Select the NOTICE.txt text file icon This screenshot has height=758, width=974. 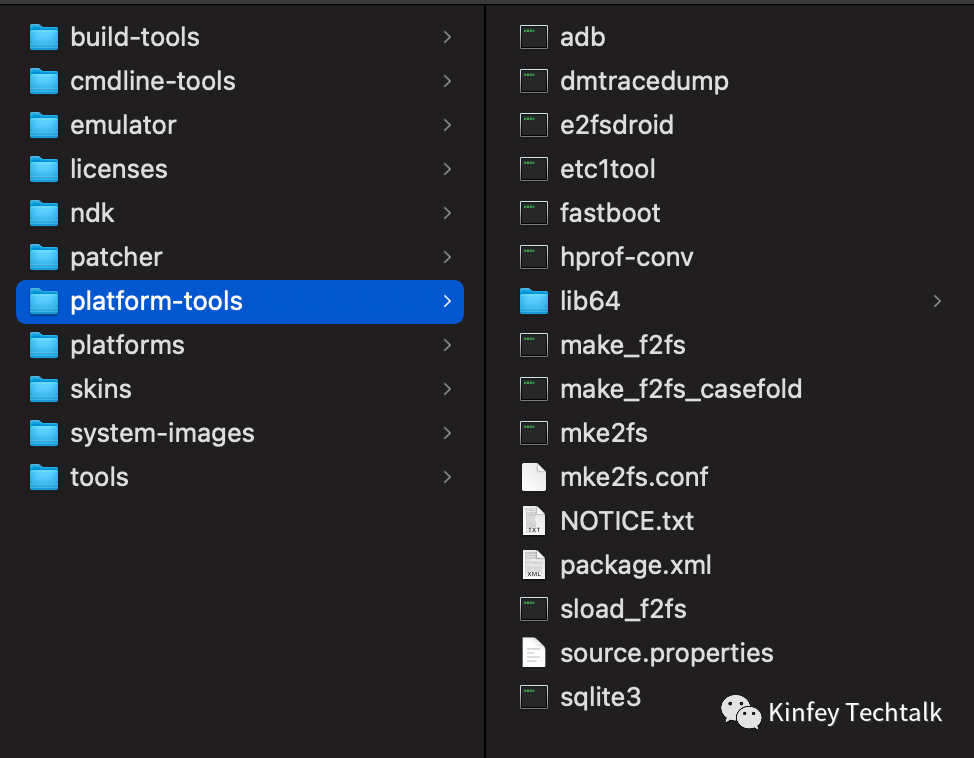tap(534, 521)
